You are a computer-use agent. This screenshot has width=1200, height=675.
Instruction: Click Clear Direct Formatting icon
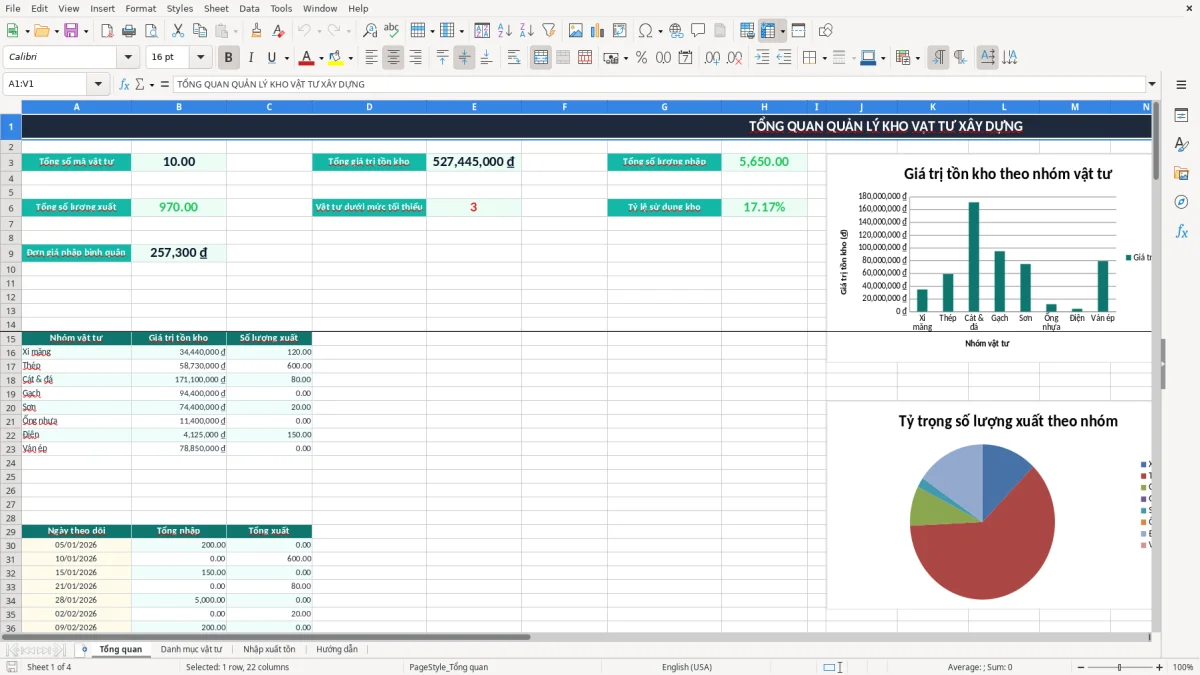coord(278,31)
